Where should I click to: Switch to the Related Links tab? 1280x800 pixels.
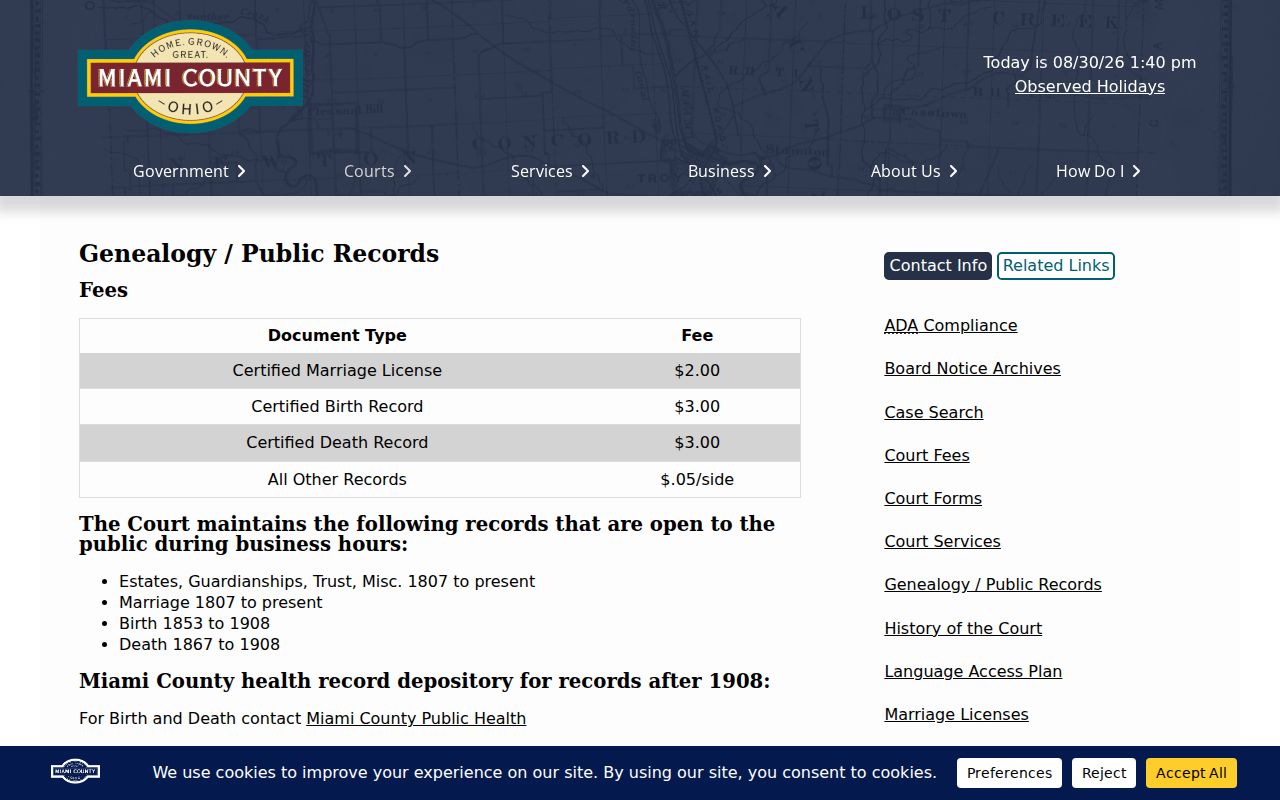(x=1056, y=266)
